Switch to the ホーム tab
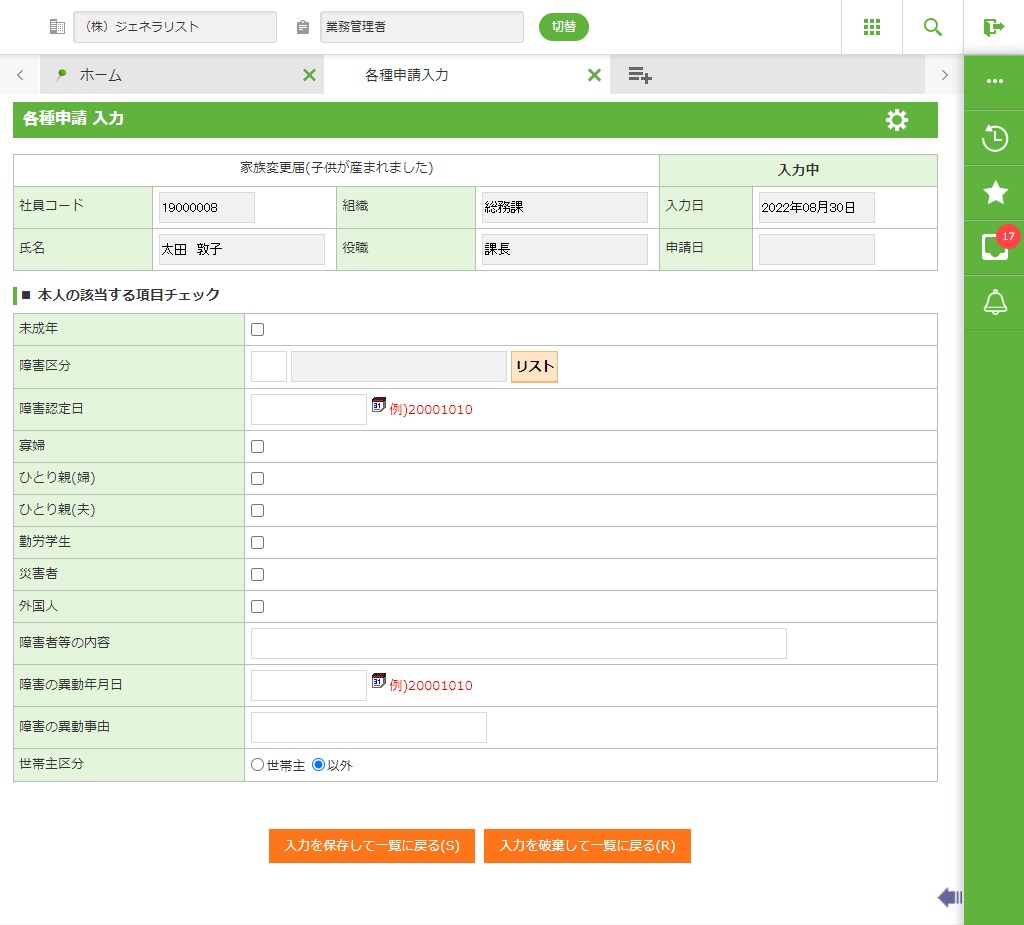The height and width of the screenshot is (925, 1024). coord(101,75)
